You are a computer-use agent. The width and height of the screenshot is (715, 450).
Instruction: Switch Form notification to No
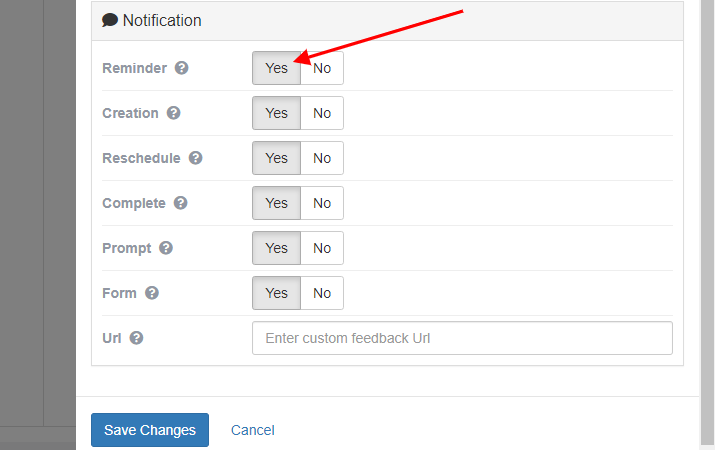click(x=322, y=293)
